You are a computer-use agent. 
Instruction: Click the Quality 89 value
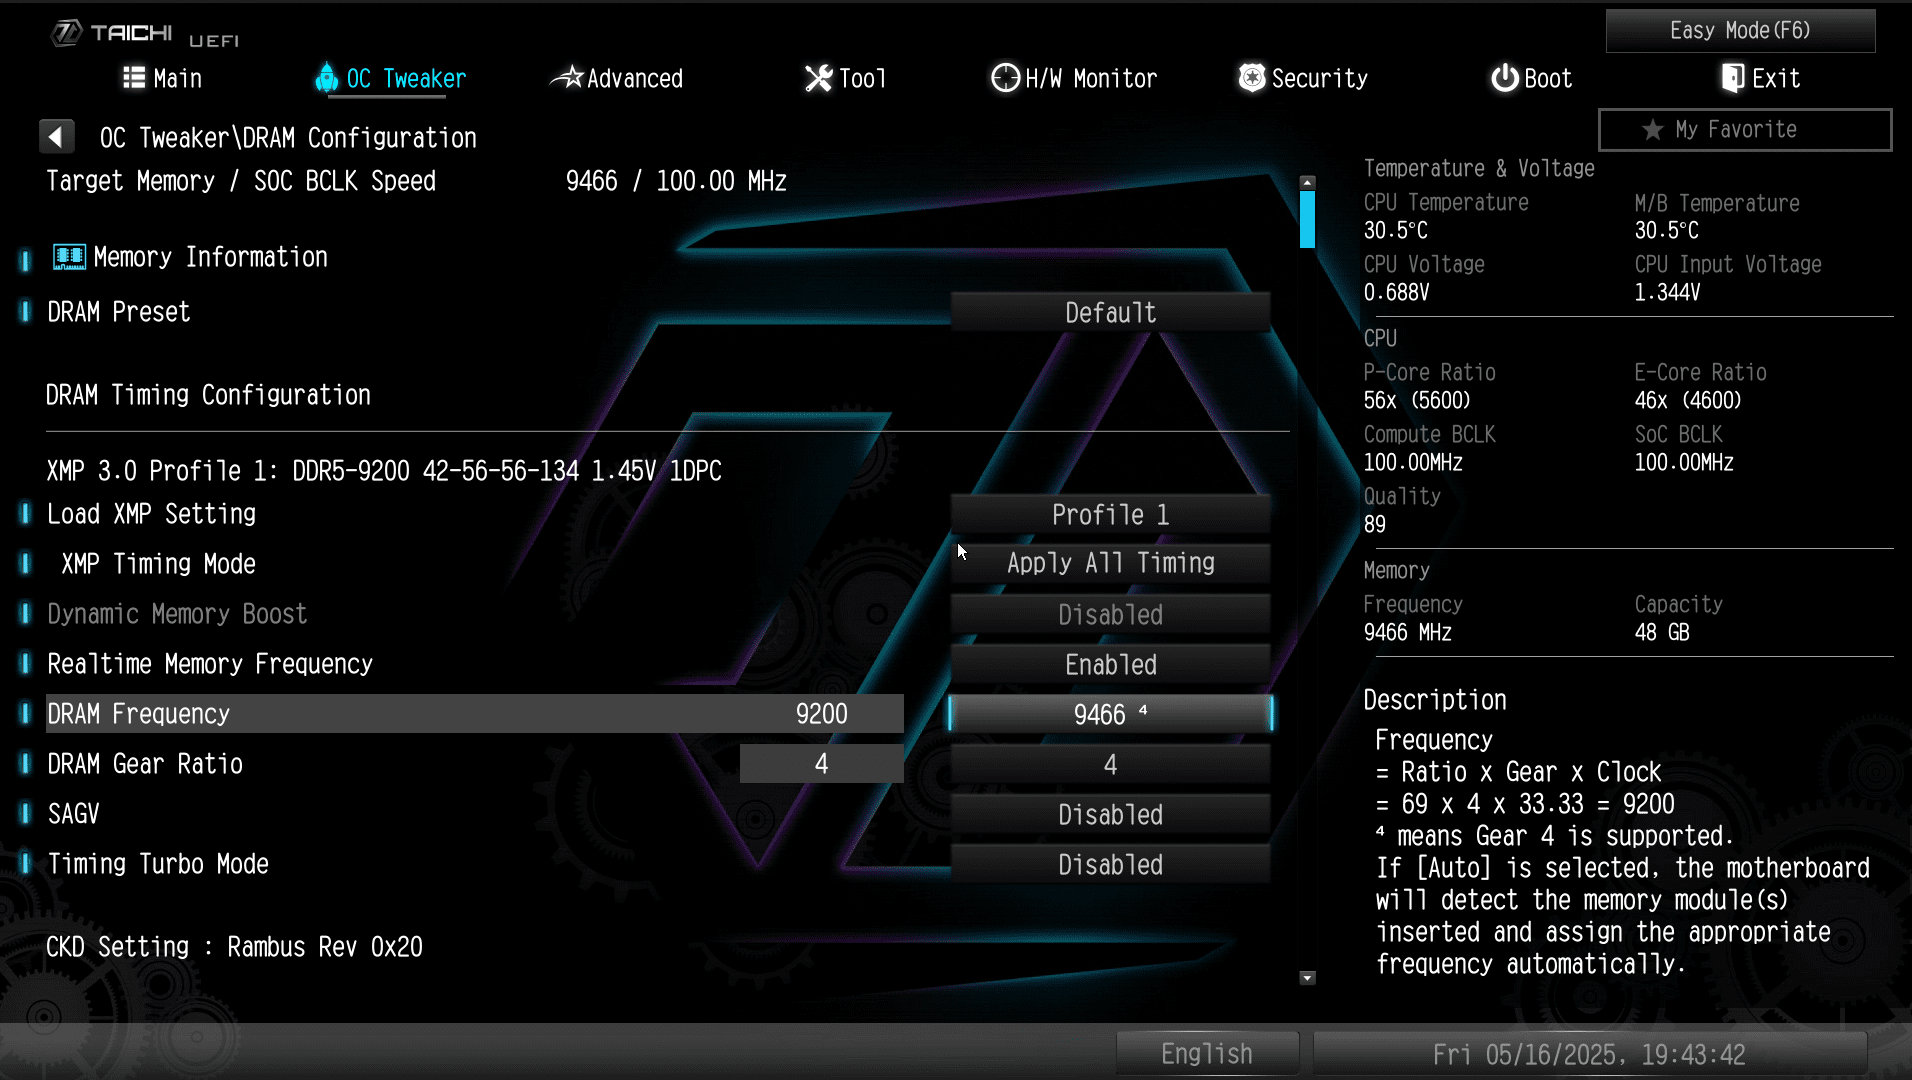(x=1375, y=525)
